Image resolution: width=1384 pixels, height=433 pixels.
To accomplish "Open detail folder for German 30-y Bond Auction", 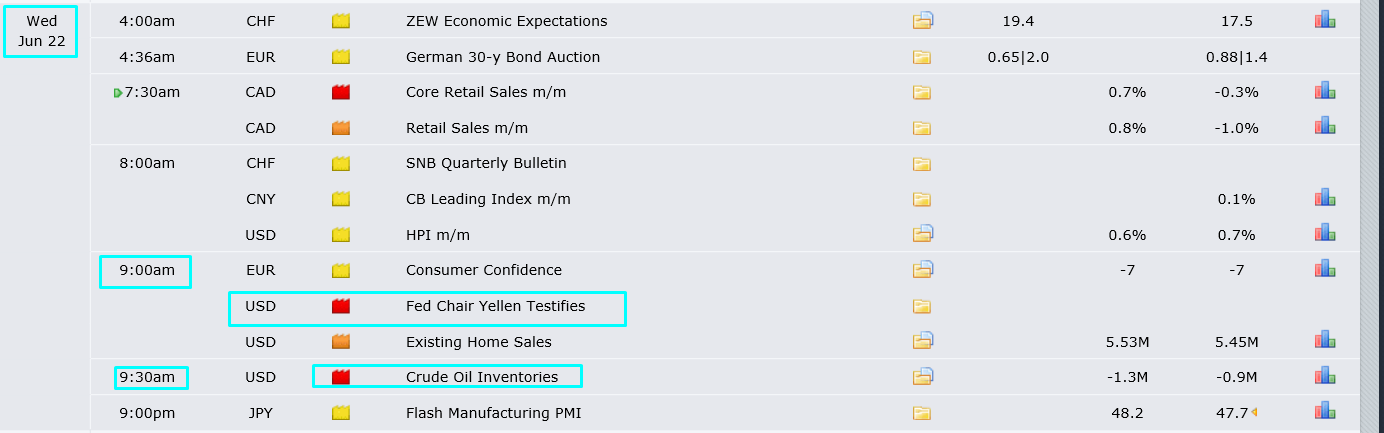I will pyautogui.click(x=922, y=57).
